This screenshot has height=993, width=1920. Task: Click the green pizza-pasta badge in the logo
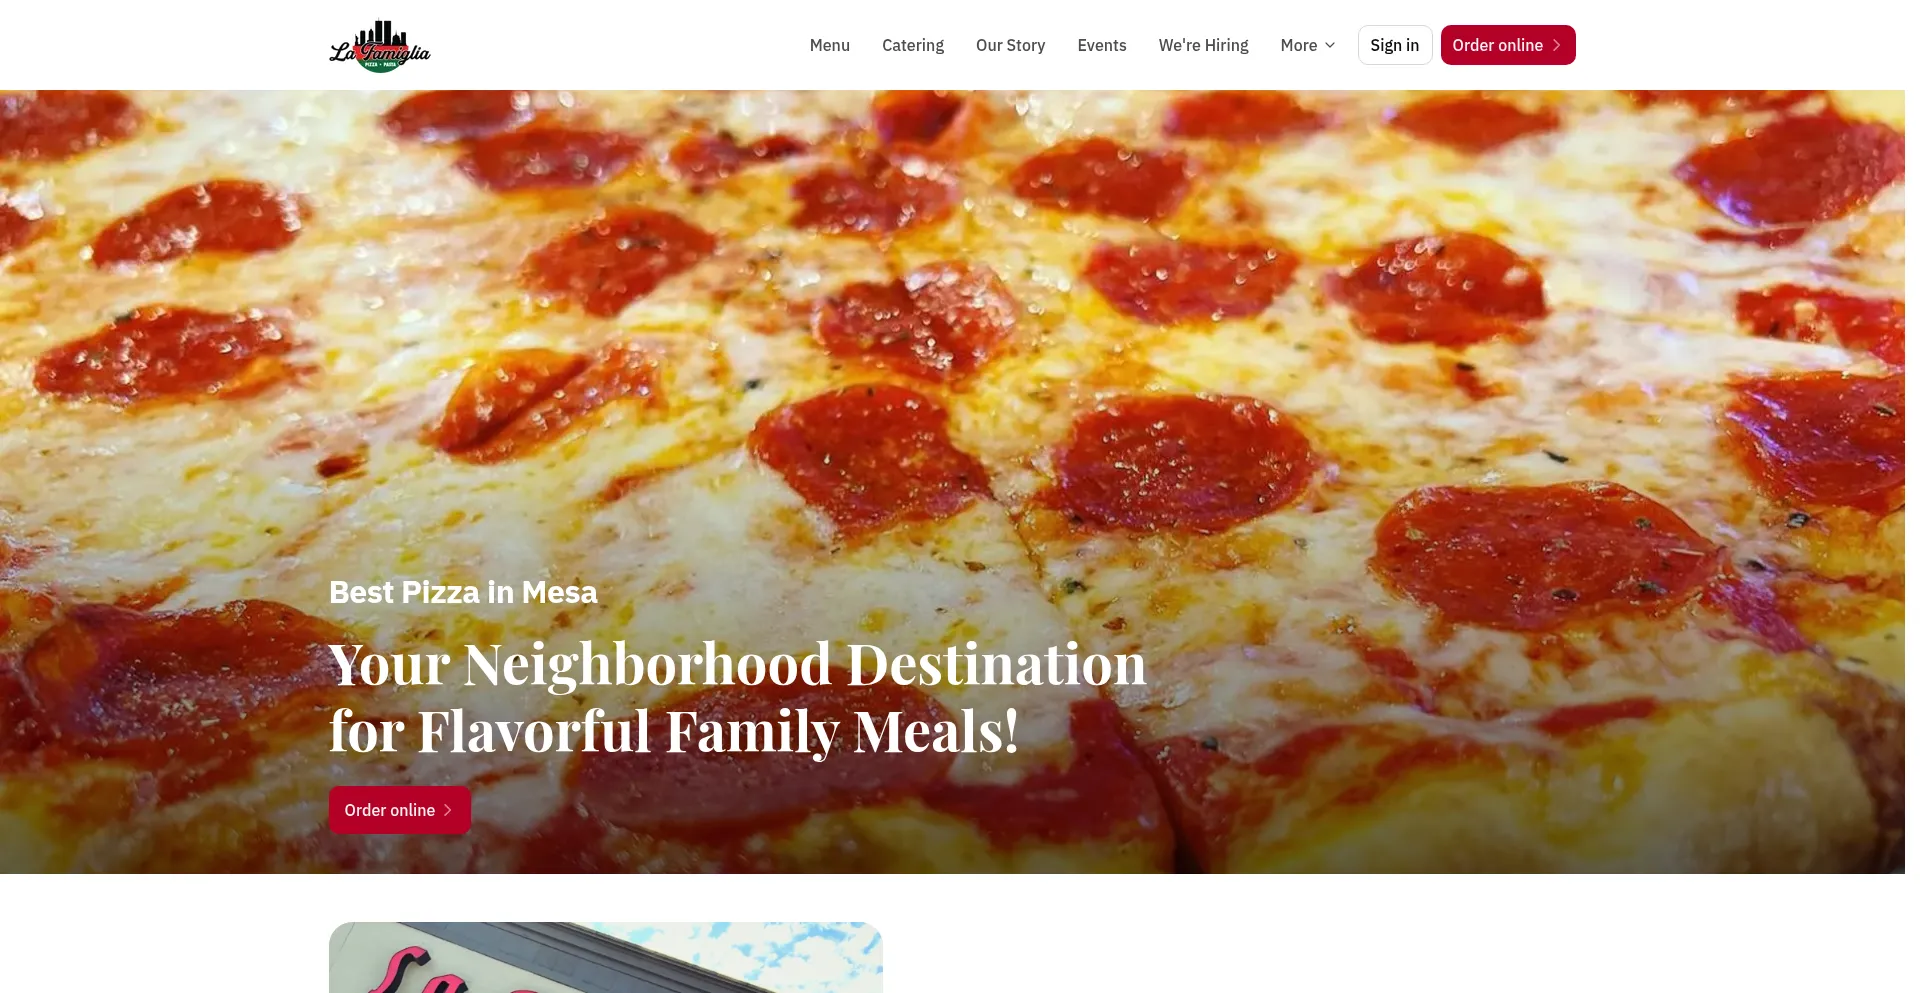(380, 65)
